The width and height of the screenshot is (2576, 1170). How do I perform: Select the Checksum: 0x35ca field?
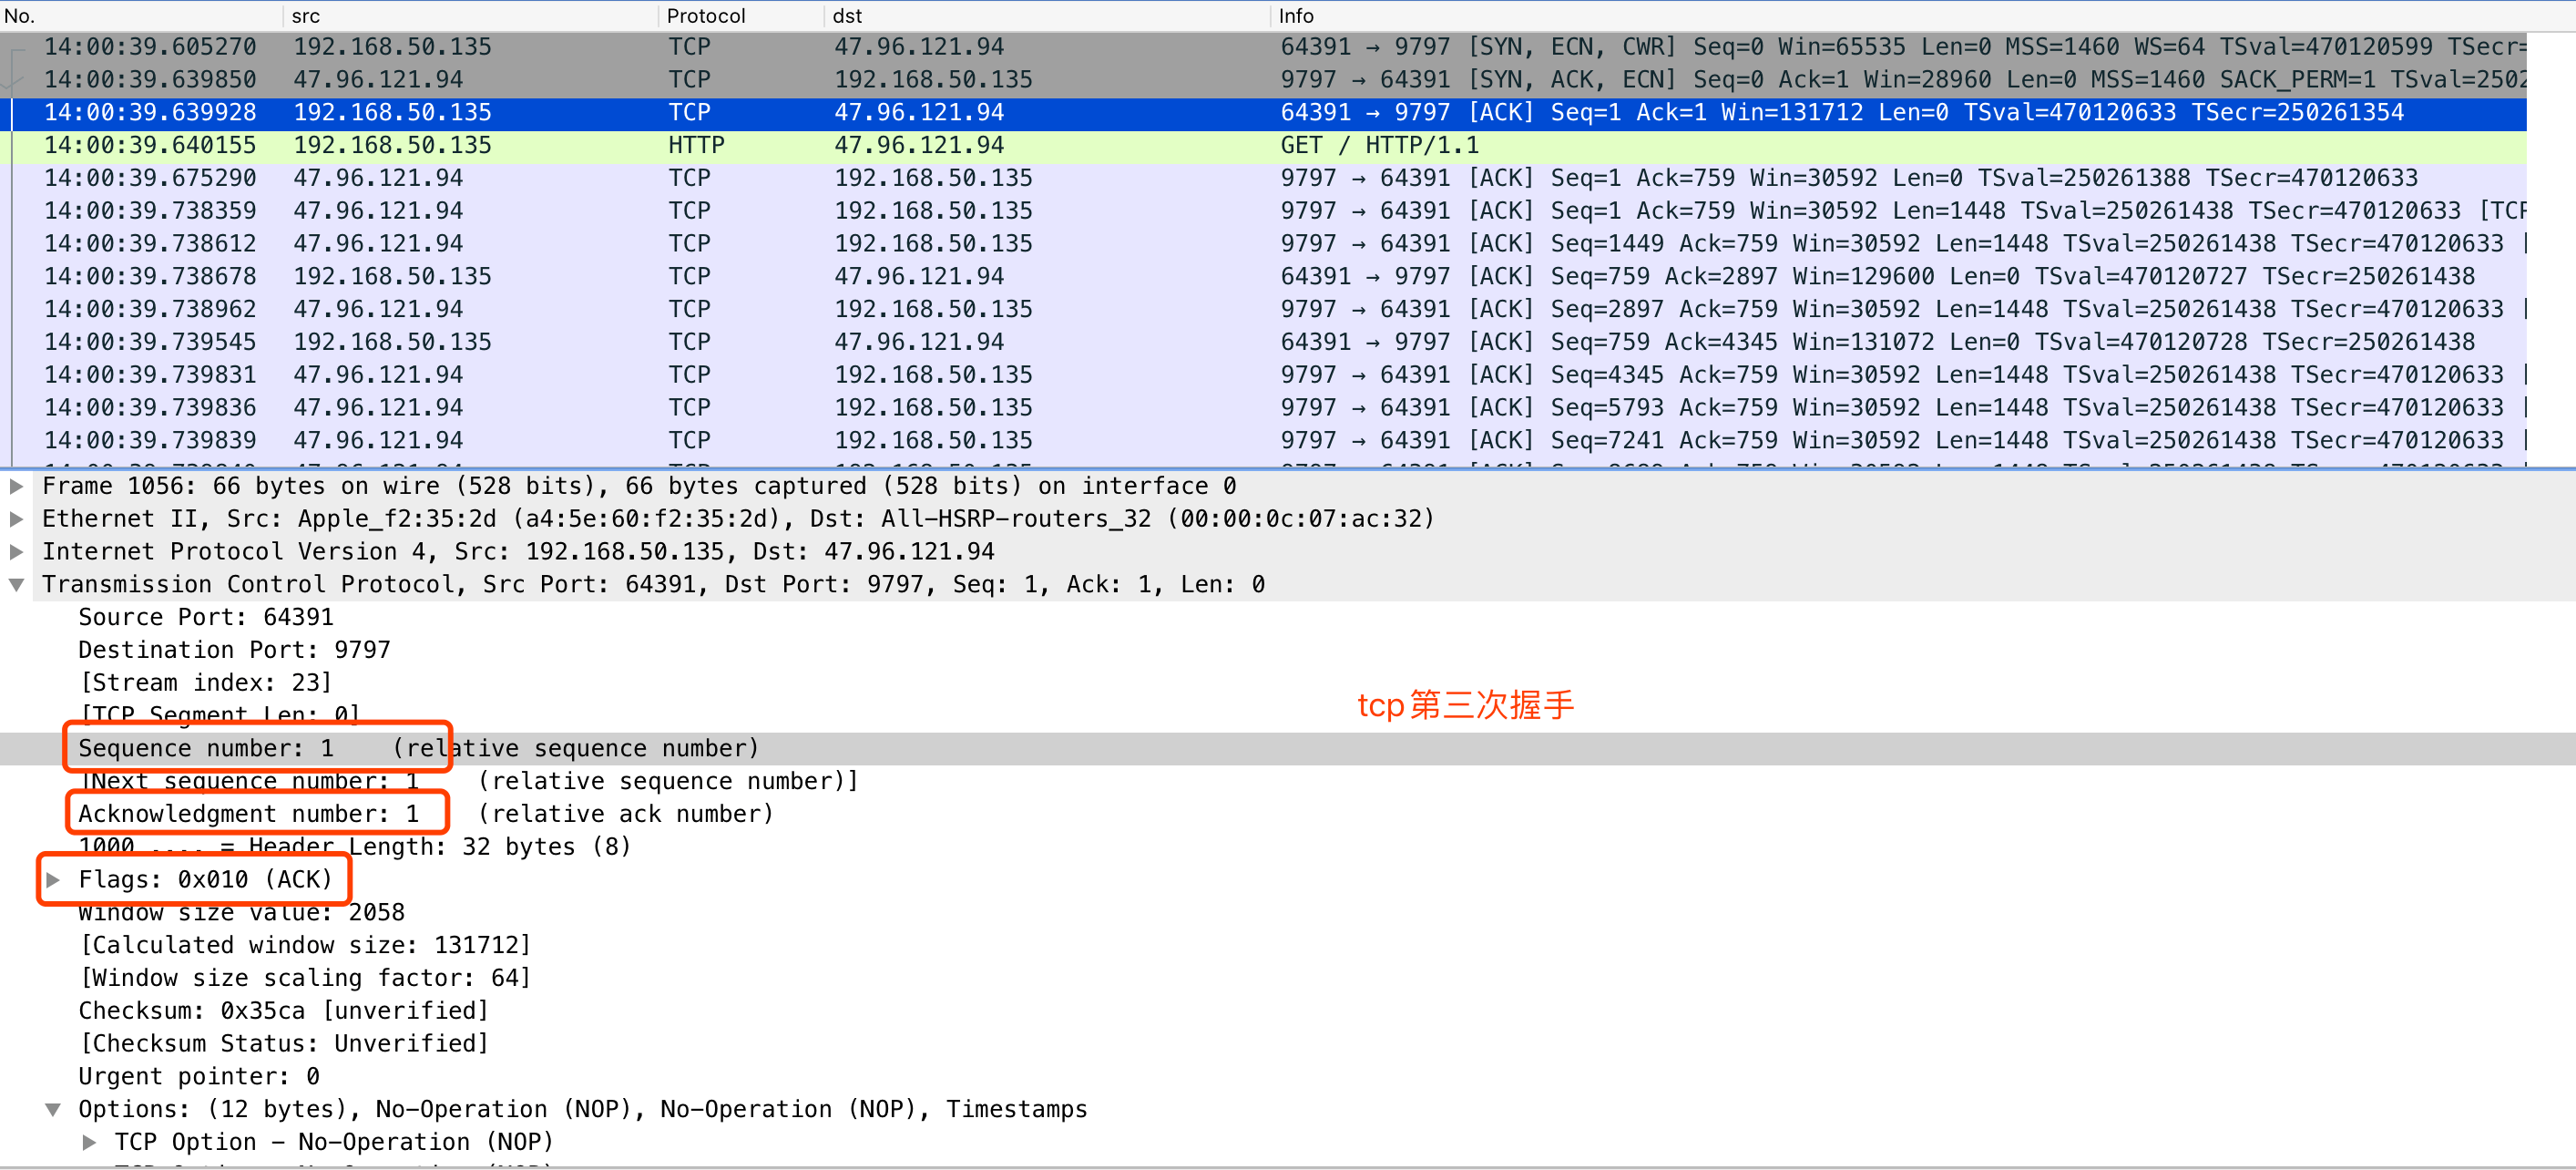tap(1288, 1012)
